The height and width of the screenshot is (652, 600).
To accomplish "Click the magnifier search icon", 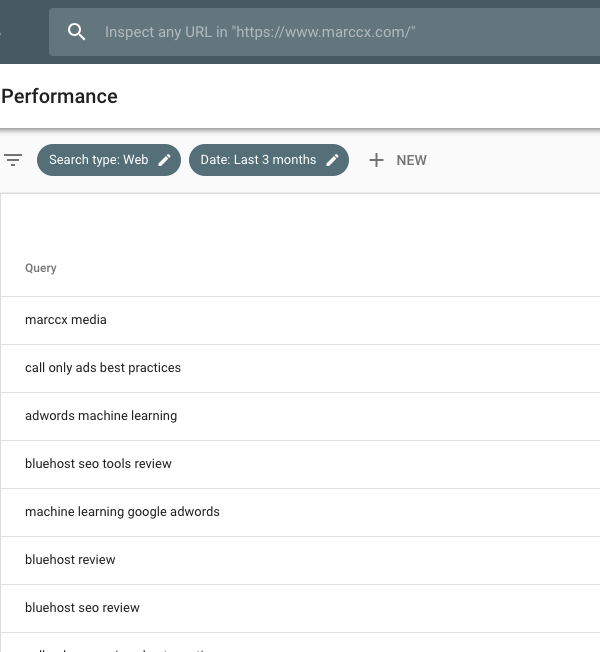I will coord(77,32).
